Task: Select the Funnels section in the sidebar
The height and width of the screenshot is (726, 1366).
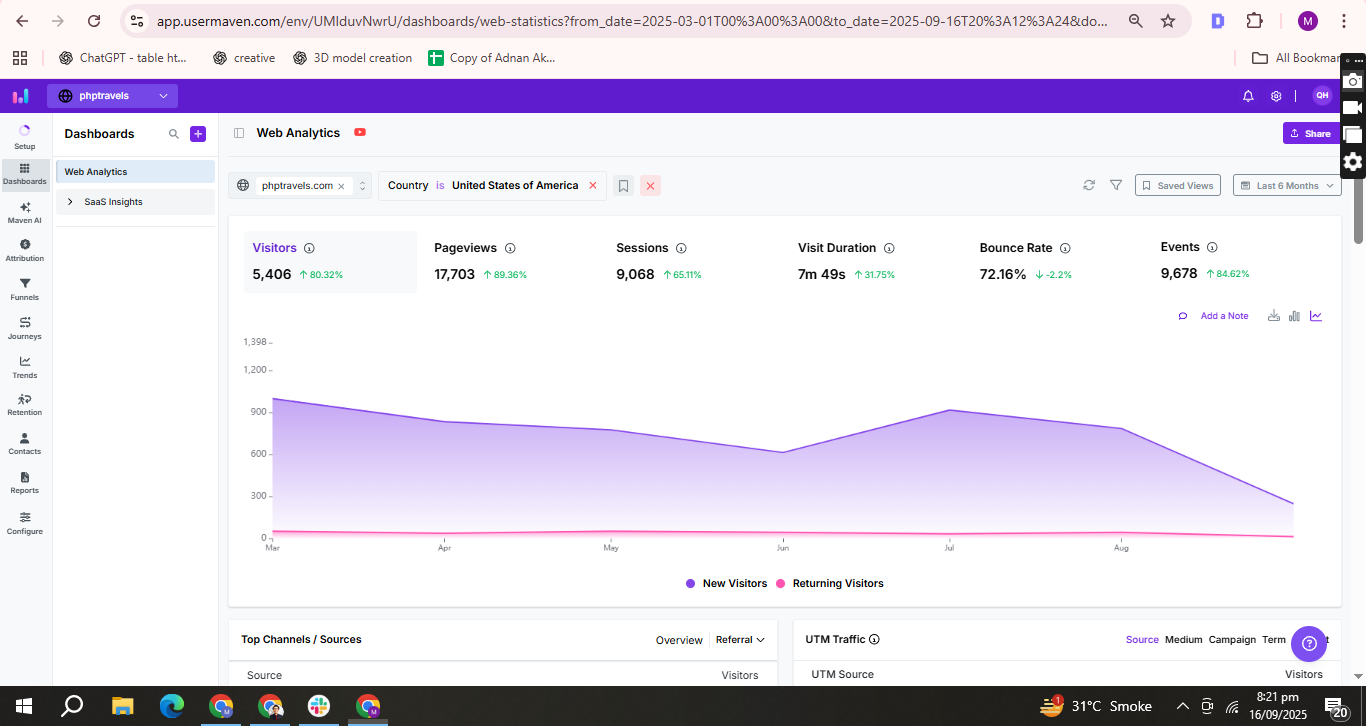Action: (24, 288)
